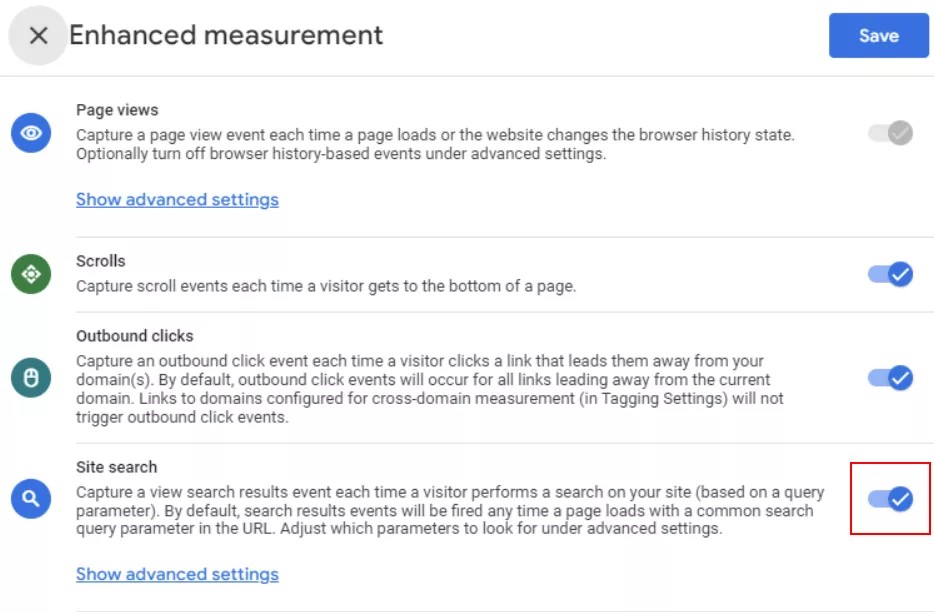Screen dimensions: 934x612
Task: Click the Scrolls heading text
Action: [x=101, y=261]
